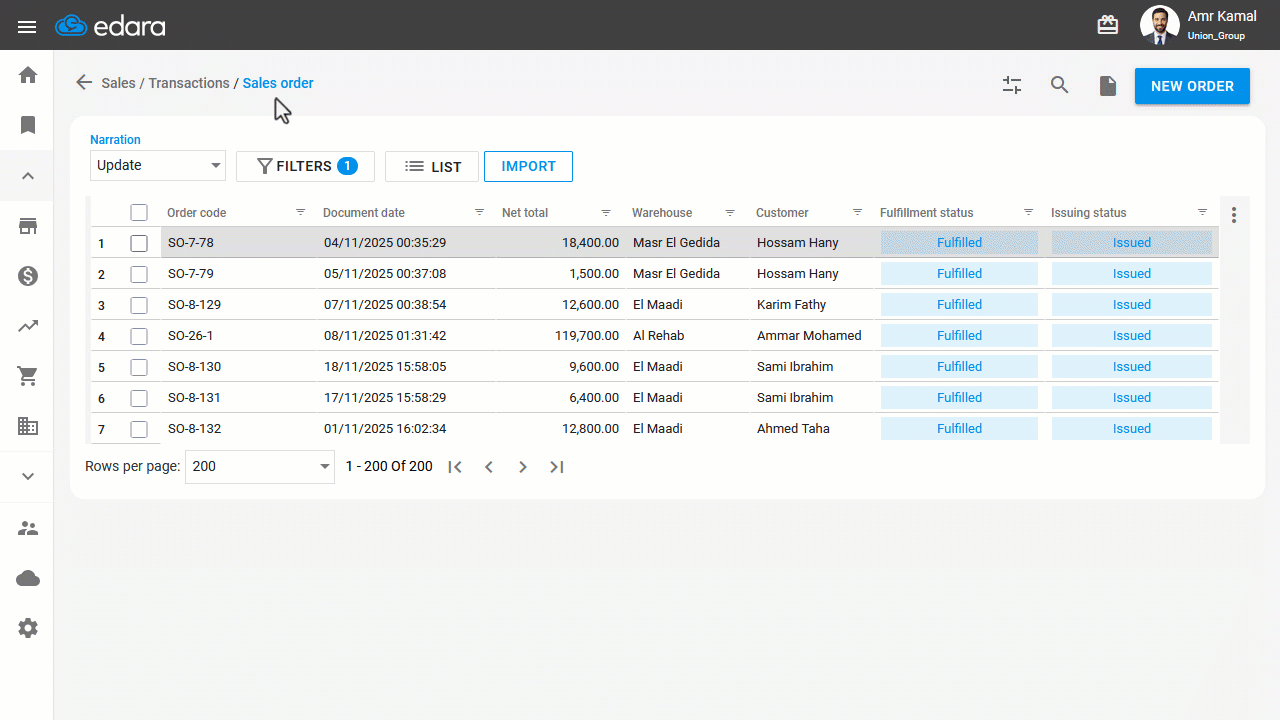Check the box for order SO-7-78
This screenshot has width=1280, height=720.
(x=139, y=243)
